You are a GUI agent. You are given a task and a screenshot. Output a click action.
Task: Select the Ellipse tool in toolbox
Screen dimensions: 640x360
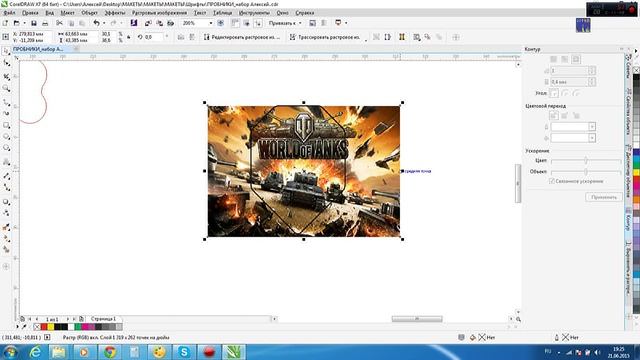(x=6, y=137)
